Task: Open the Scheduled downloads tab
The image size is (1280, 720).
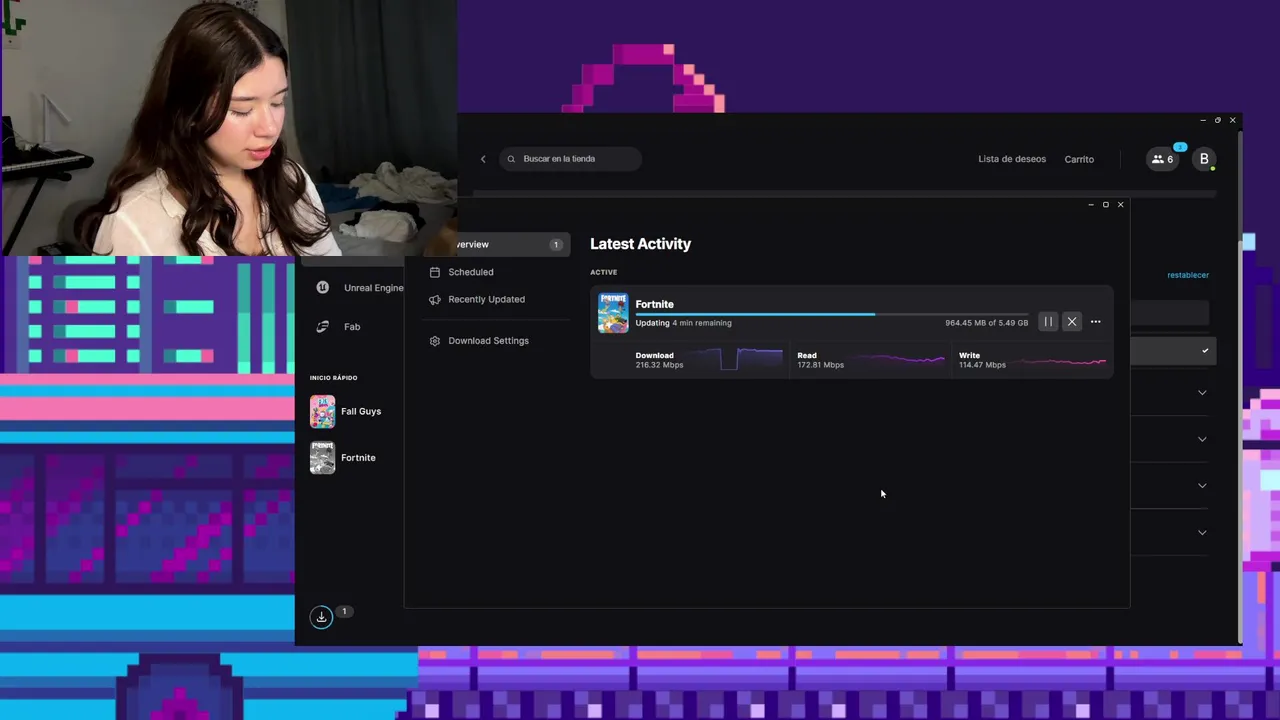Action: click(470, 272)
